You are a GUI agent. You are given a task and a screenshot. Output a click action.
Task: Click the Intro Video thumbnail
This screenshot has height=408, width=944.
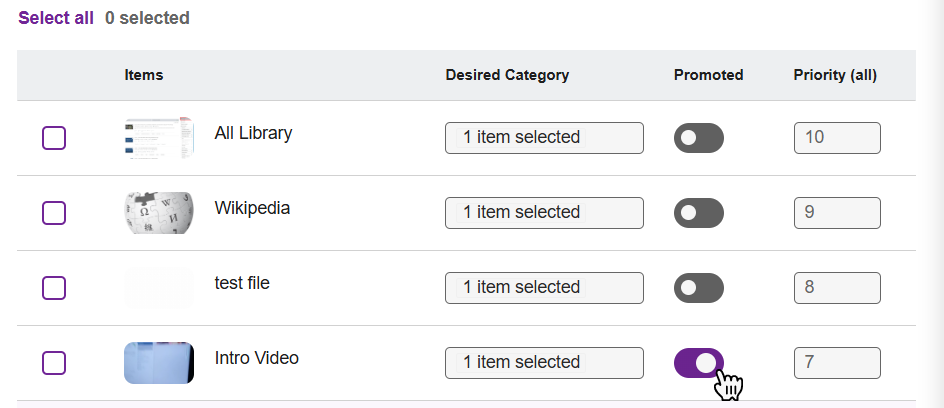coord(158,362)
